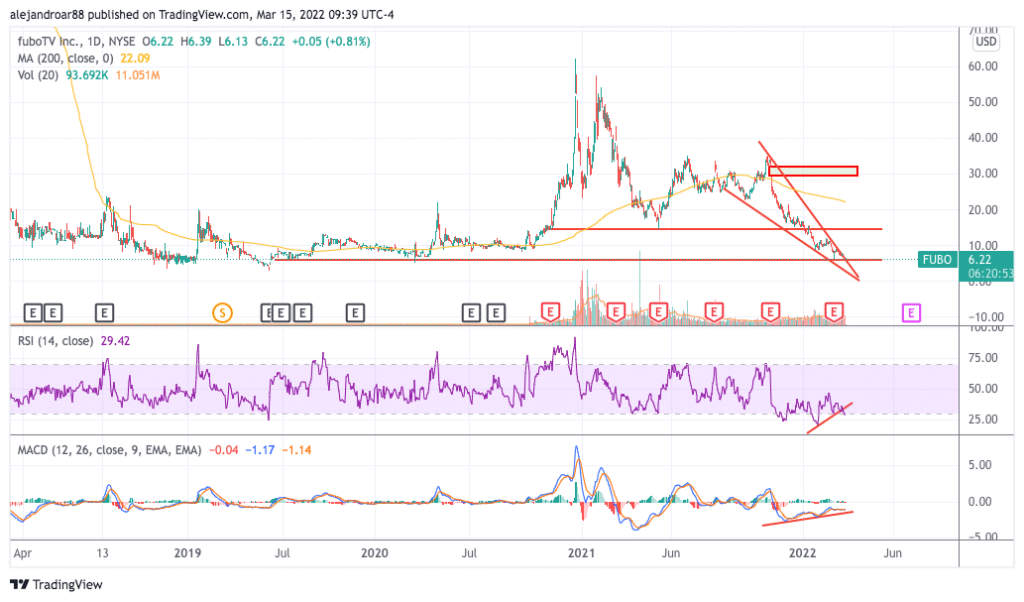Click the Vol (20) indicator legend
This screenshot has height=602, width=1024.
(x=38, y=75)
